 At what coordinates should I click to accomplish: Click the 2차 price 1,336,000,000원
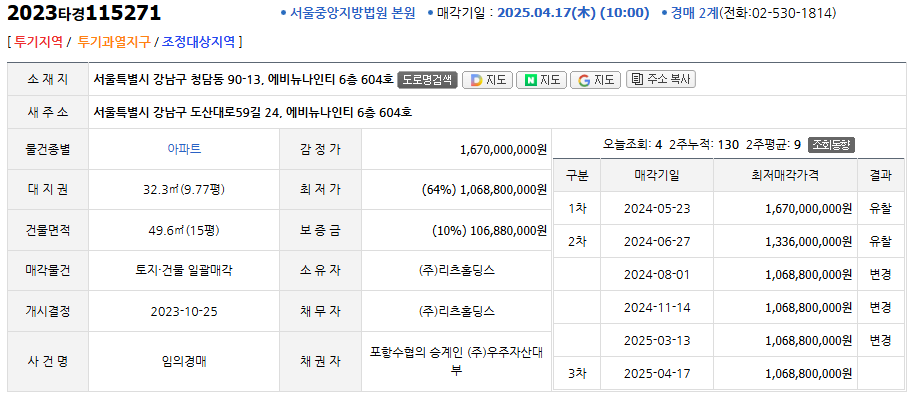[809, 241]
